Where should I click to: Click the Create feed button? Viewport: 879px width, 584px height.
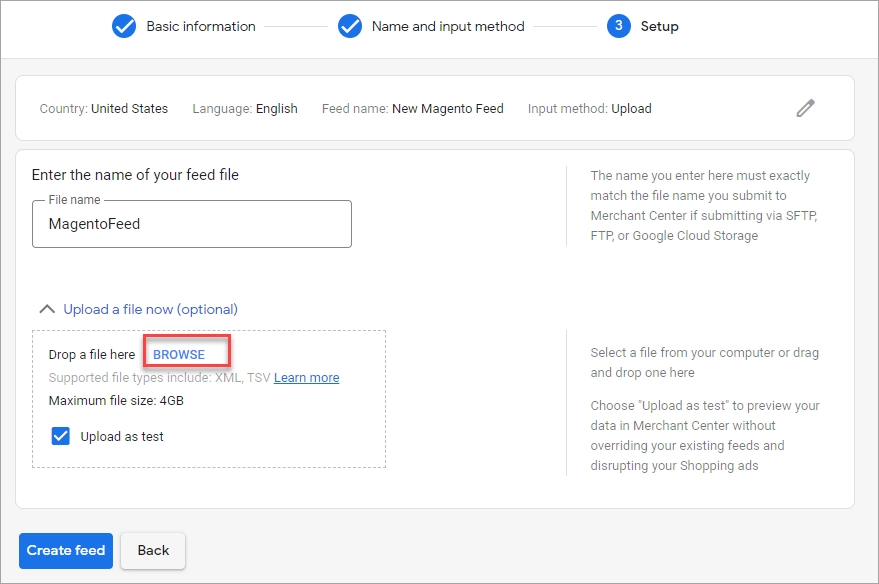(x=66, y=550)
